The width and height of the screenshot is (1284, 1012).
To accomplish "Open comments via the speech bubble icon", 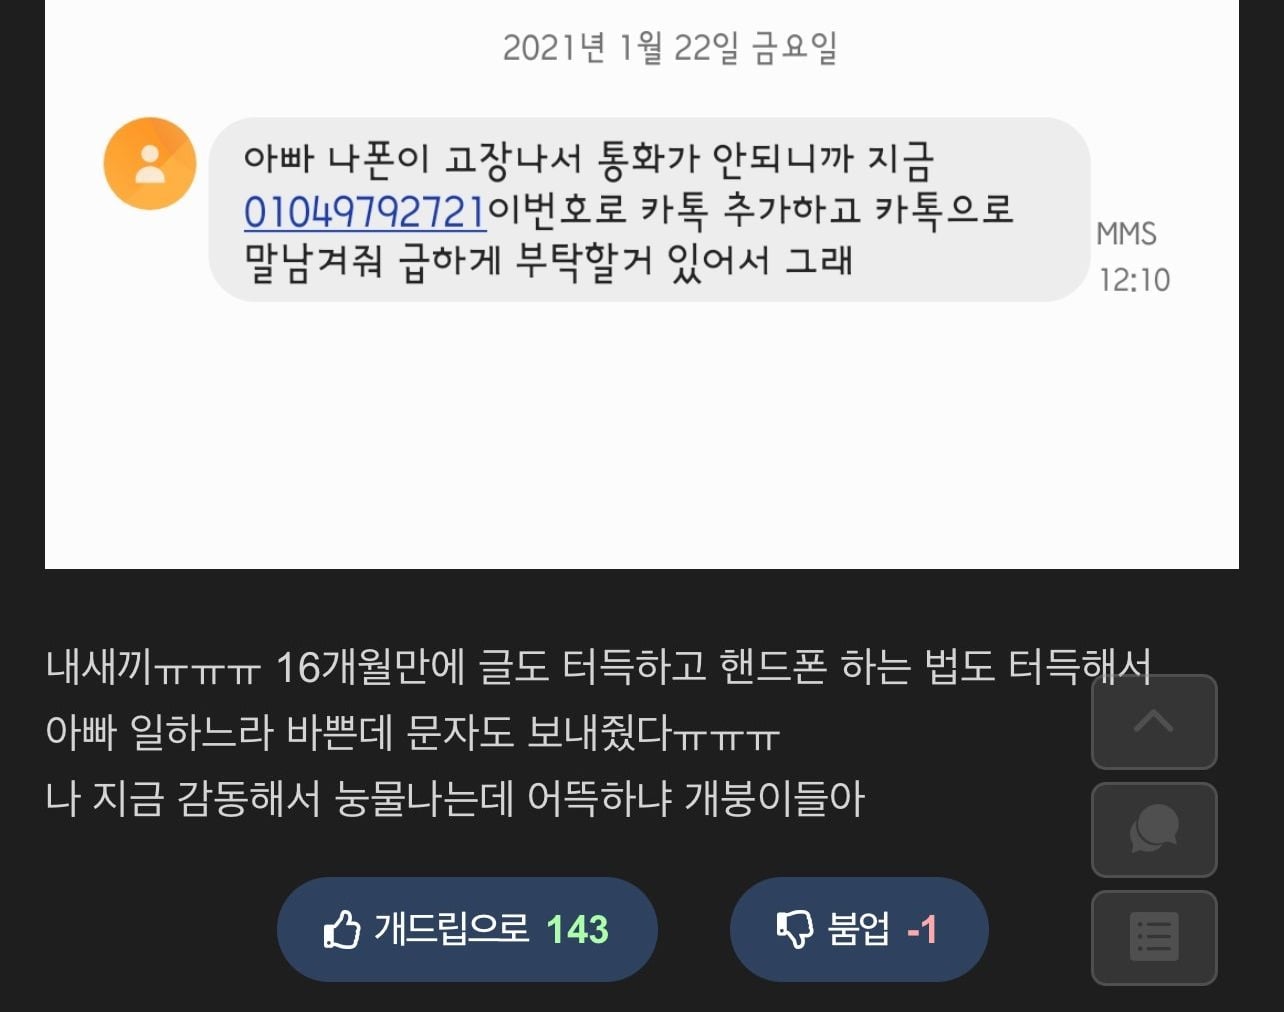I will 1154,830.
